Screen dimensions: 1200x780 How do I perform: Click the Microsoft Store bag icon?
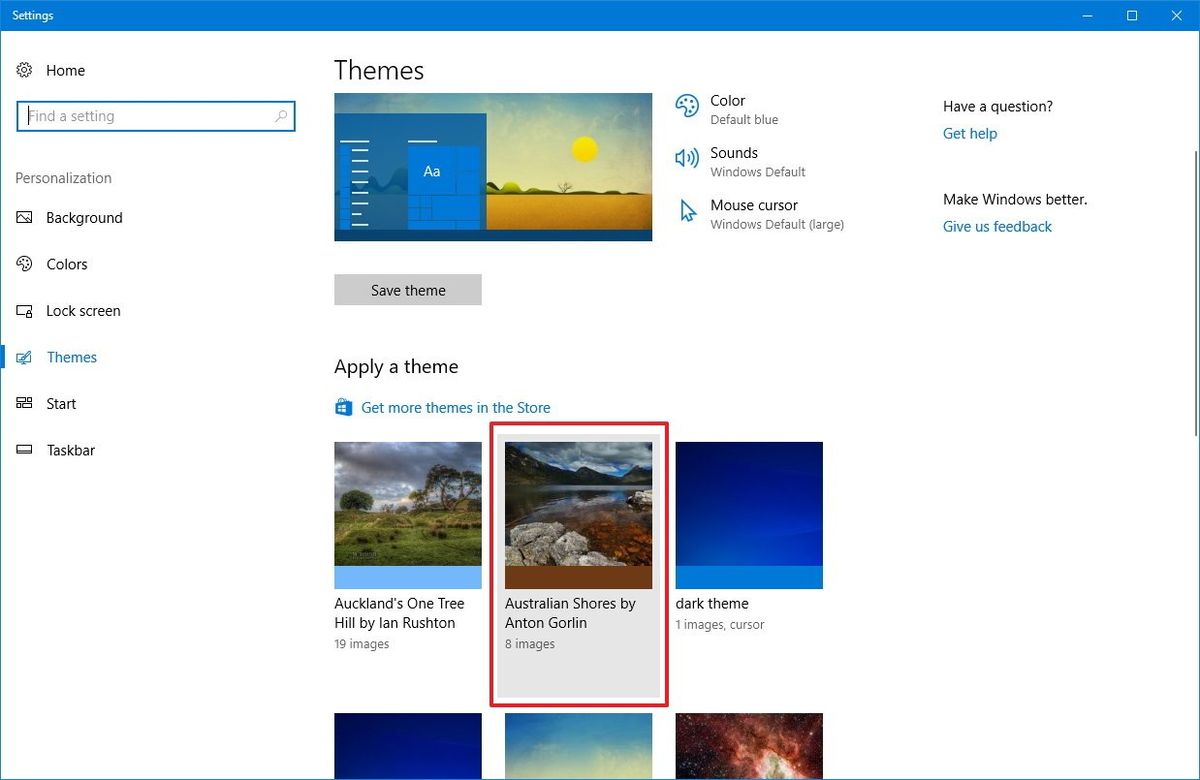coord(343,407)
